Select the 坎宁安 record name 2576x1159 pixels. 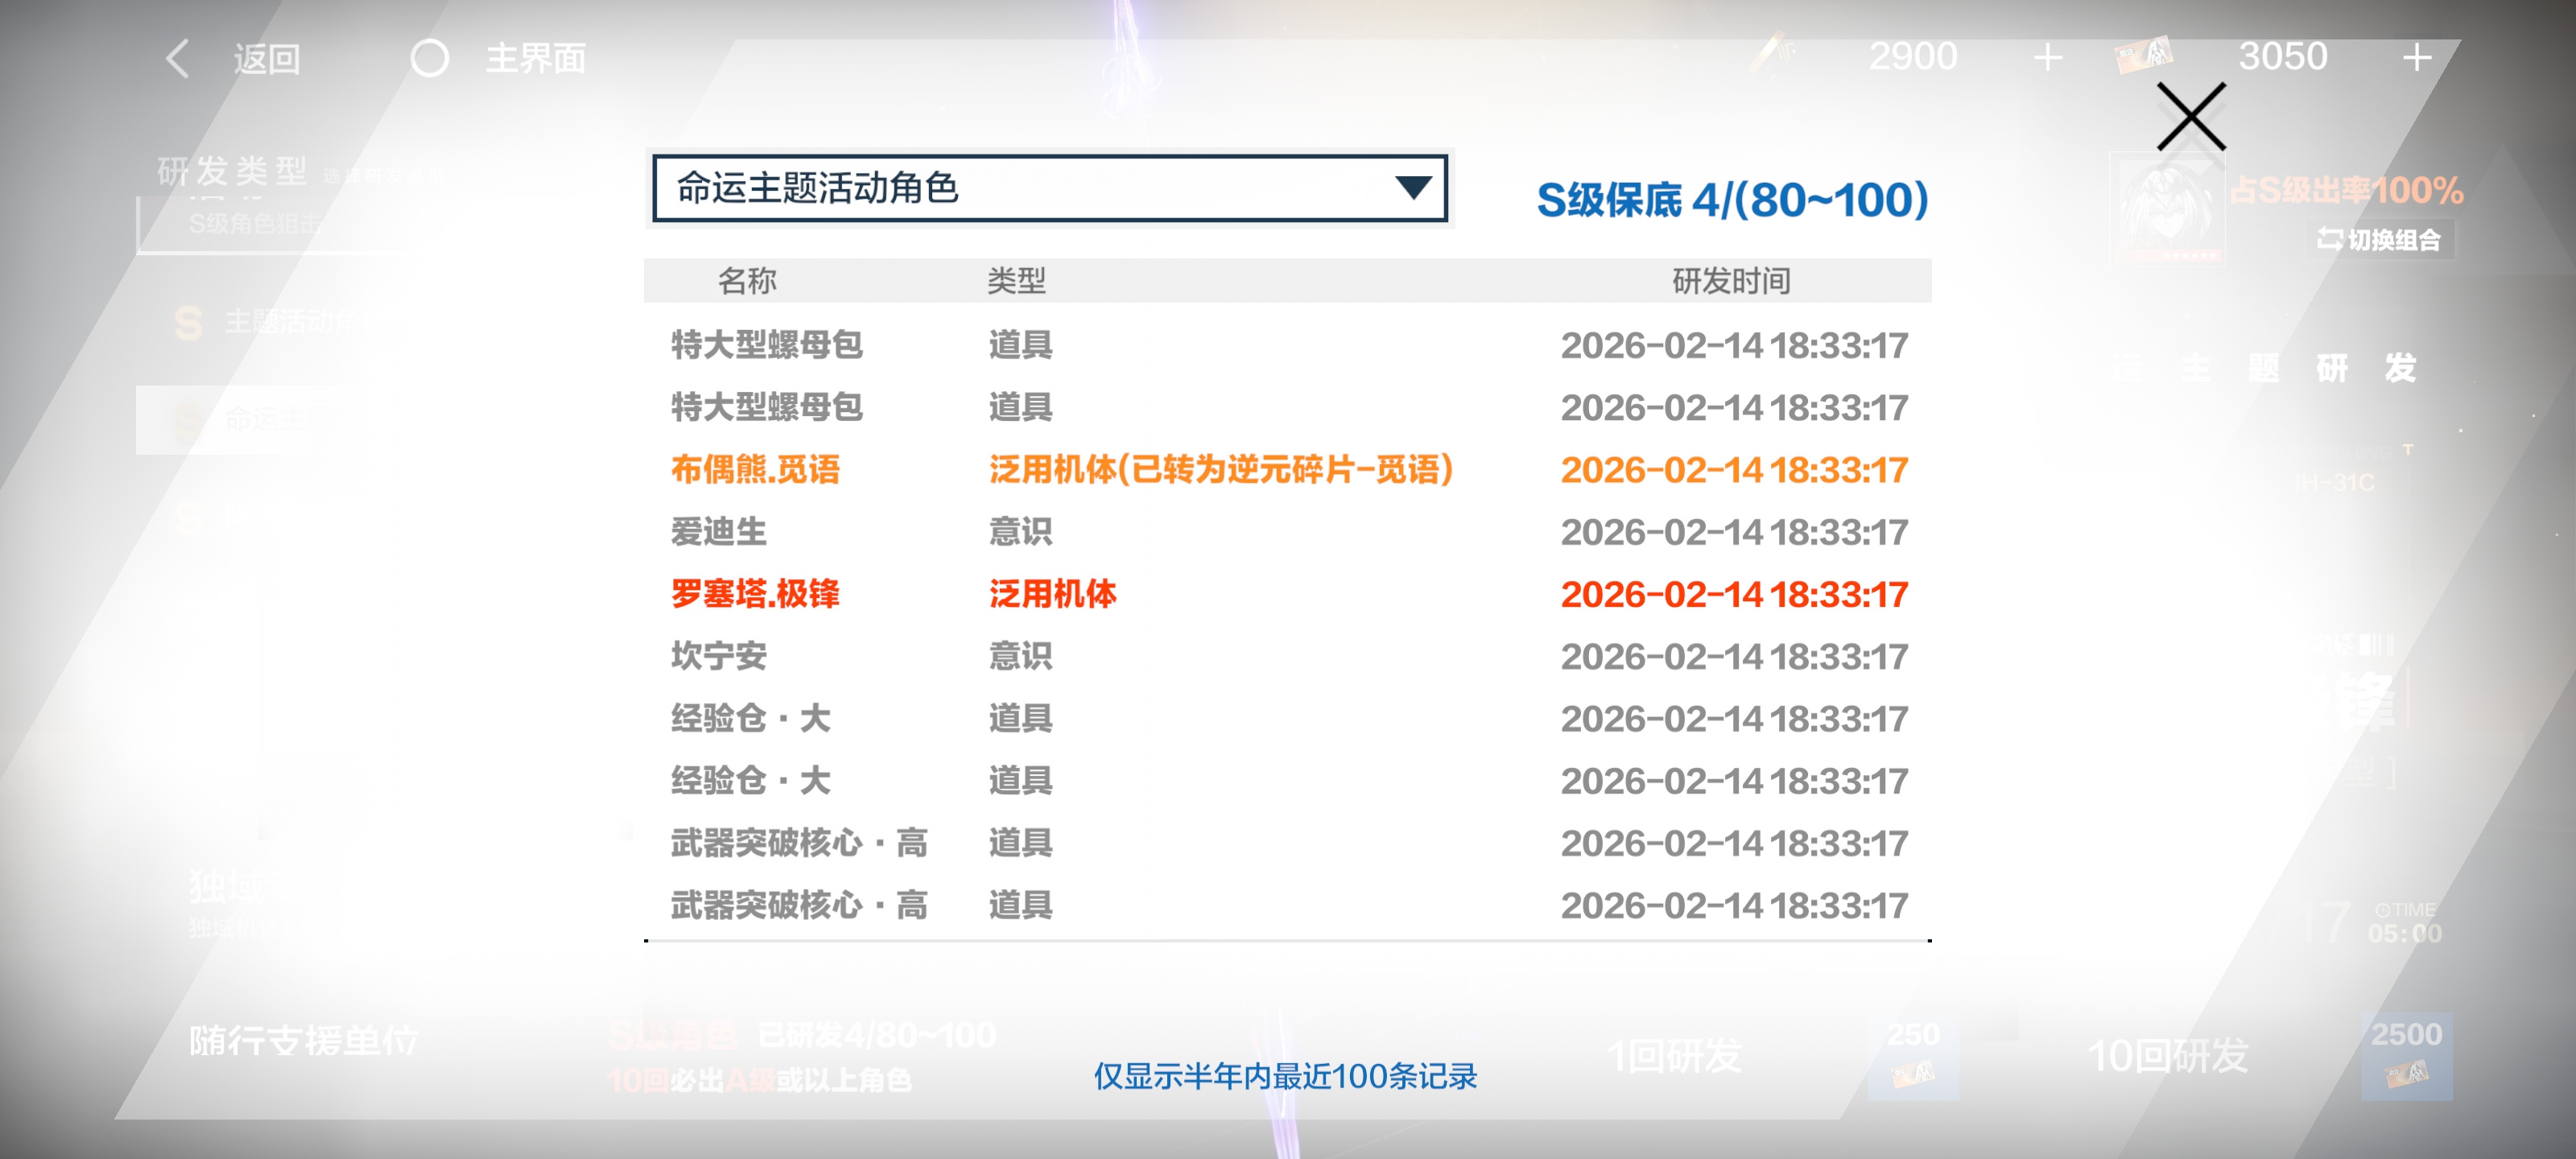tap(719, 656)
